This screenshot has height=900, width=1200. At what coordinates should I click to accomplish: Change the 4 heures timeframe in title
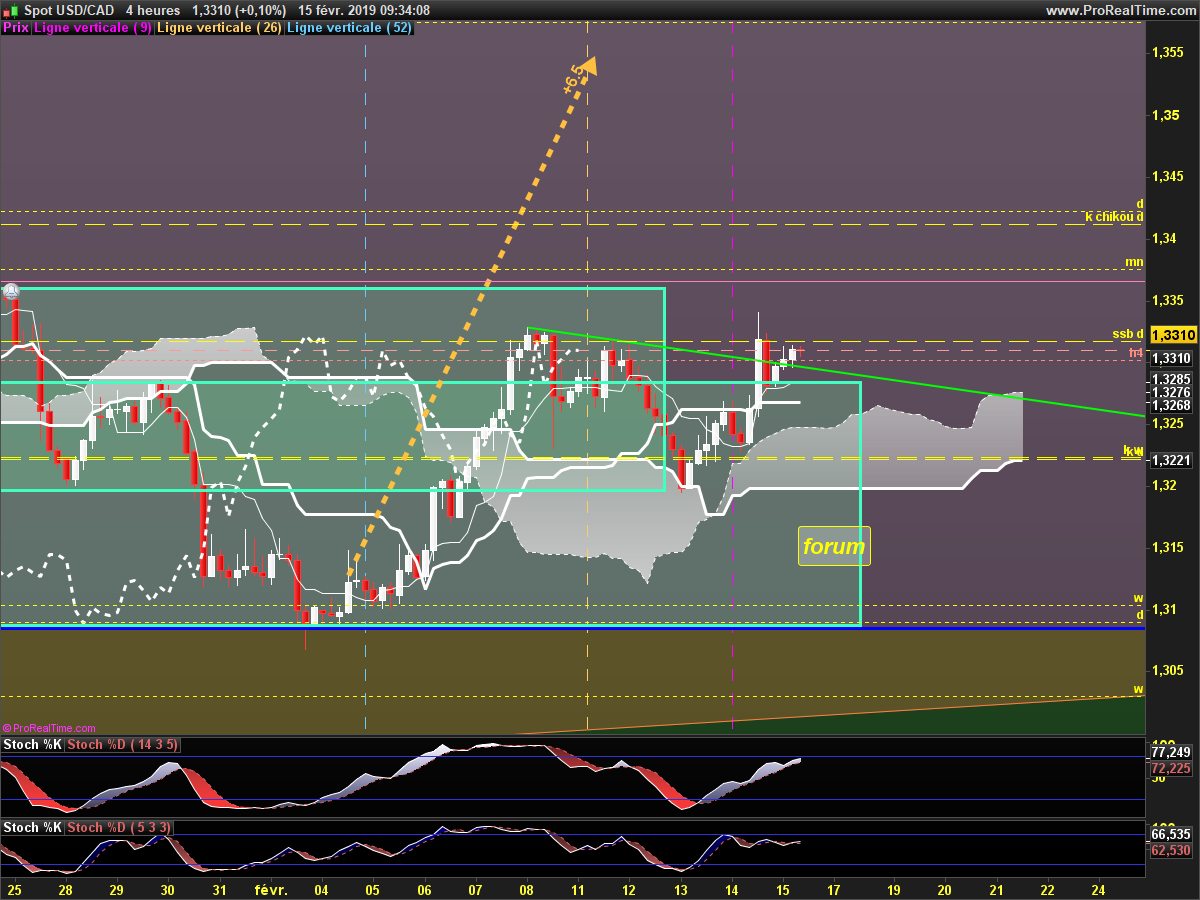153,10
